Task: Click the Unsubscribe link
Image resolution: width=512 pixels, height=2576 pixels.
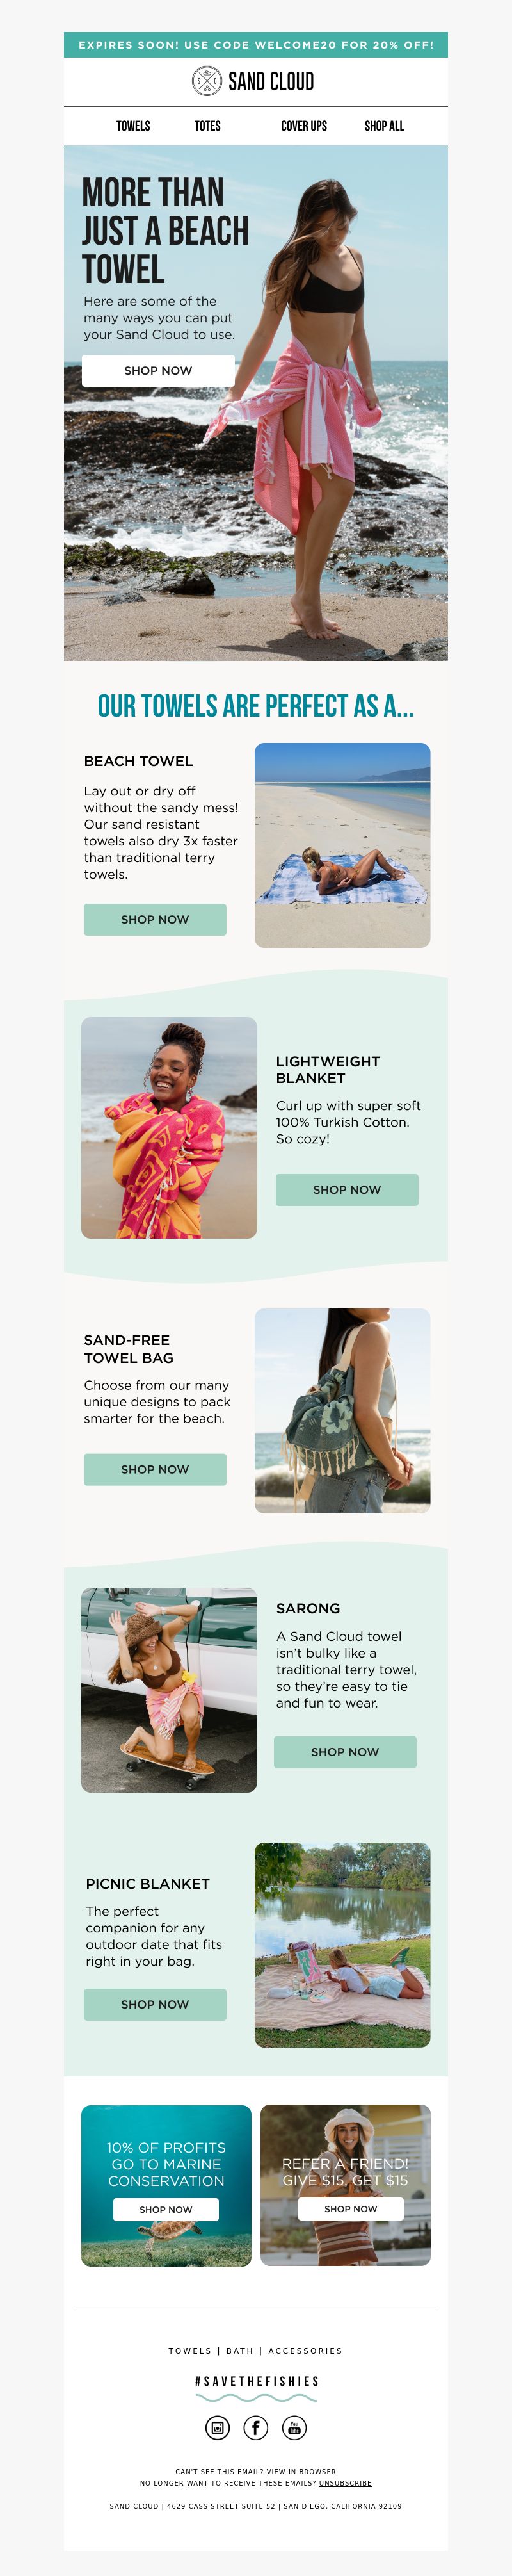Action: pyautogui.click(x=345, y=2483)
